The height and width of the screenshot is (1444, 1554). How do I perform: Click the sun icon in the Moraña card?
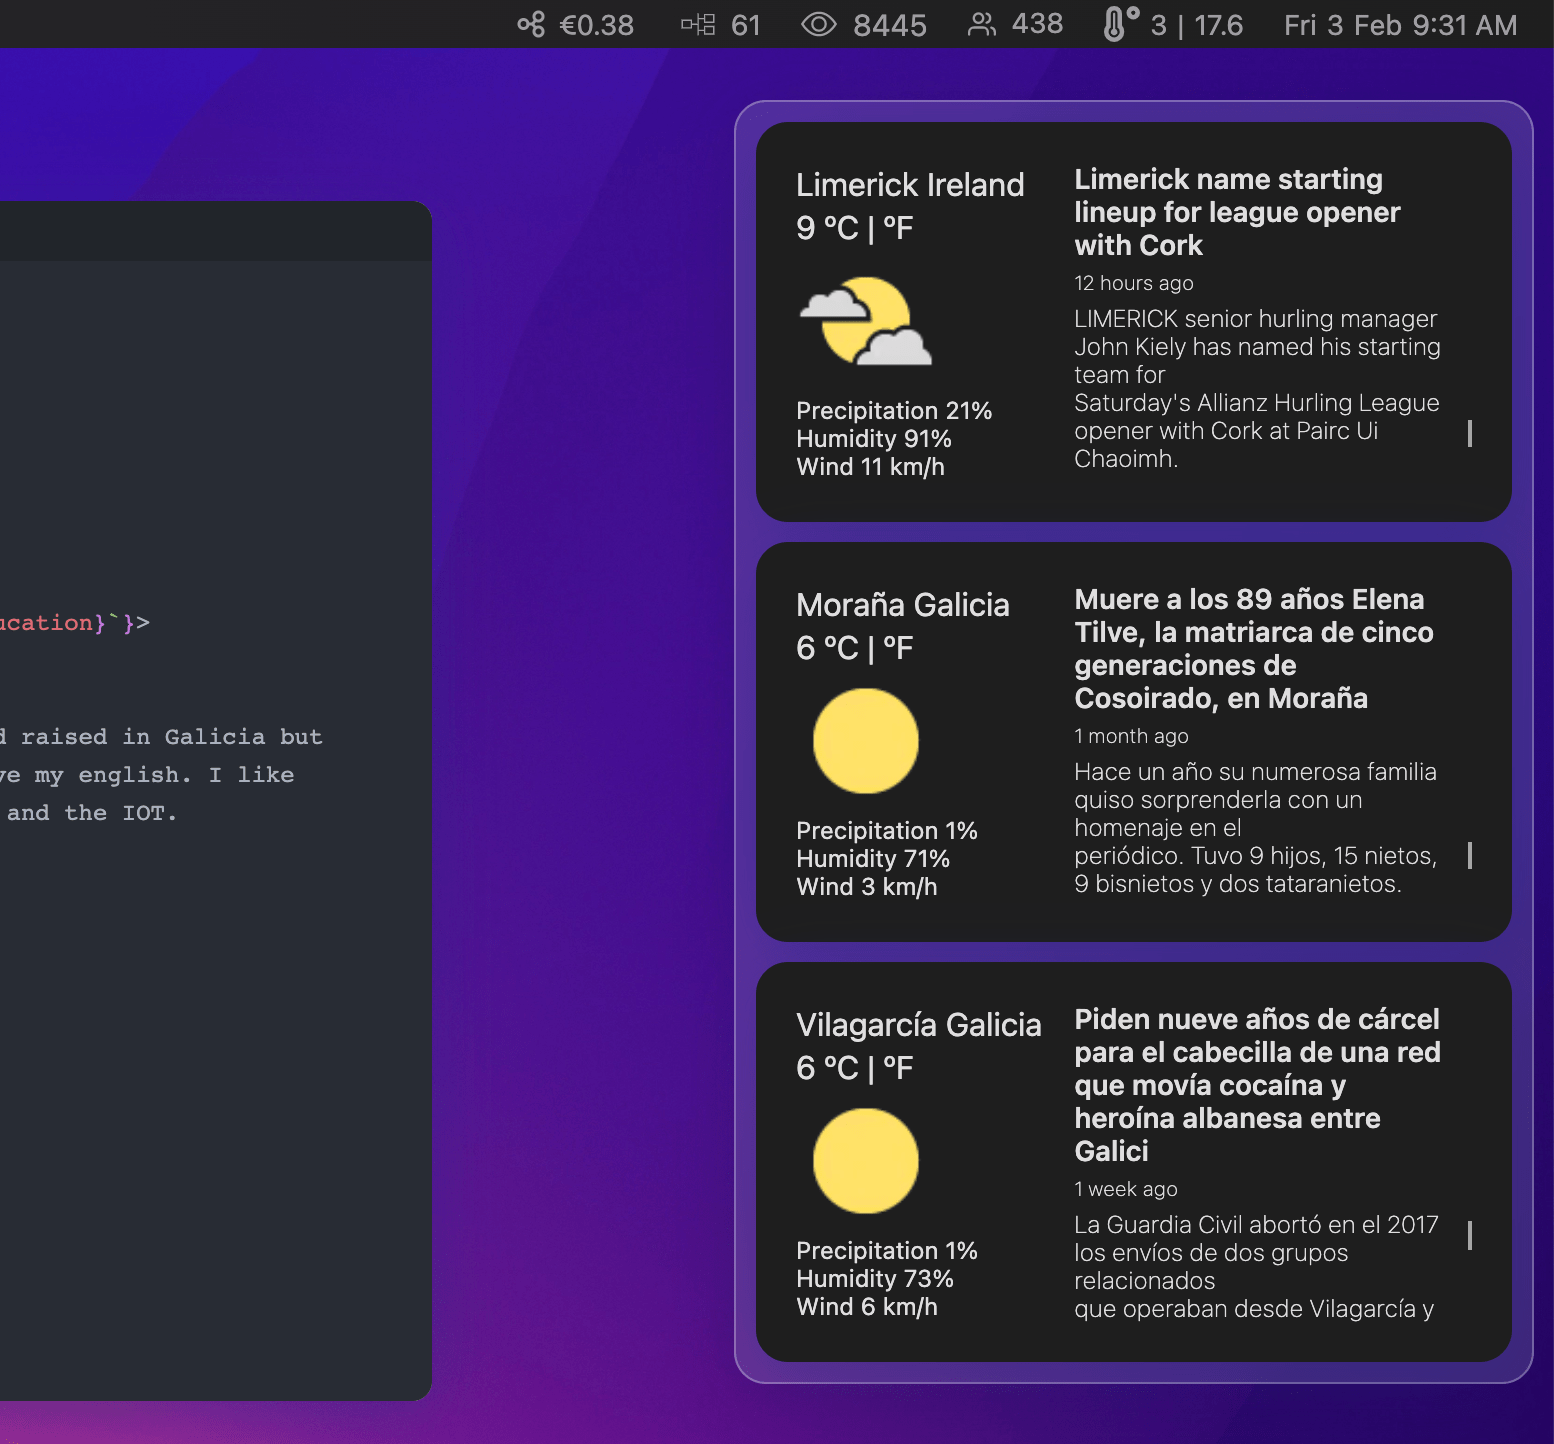coord(865,741)
